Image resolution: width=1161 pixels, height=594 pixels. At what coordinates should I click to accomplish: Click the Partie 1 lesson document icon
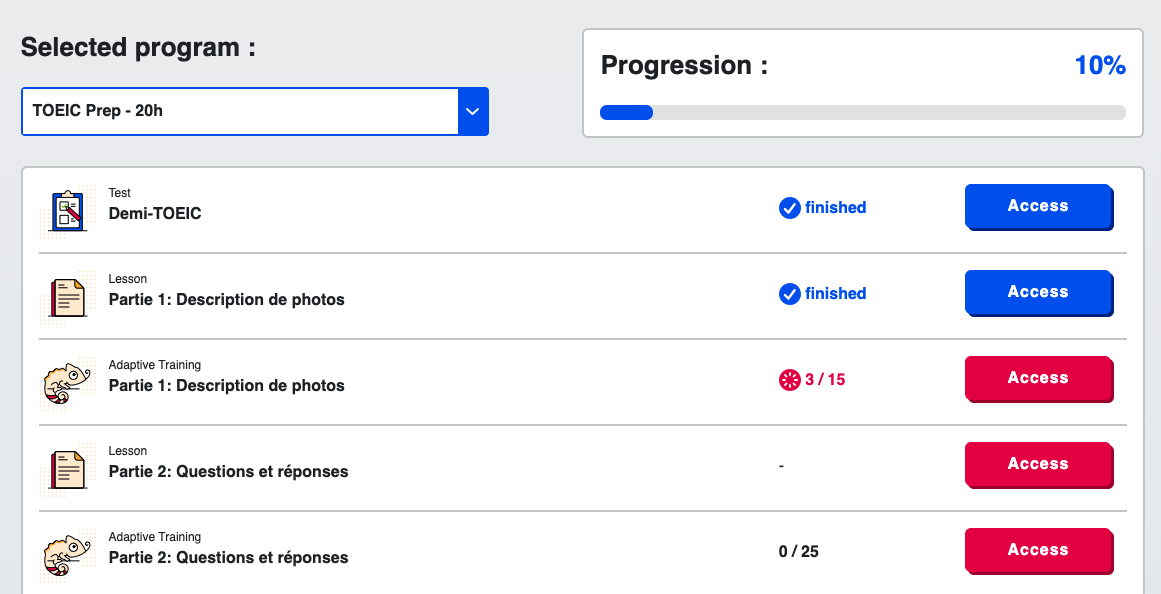click(68, 297)
